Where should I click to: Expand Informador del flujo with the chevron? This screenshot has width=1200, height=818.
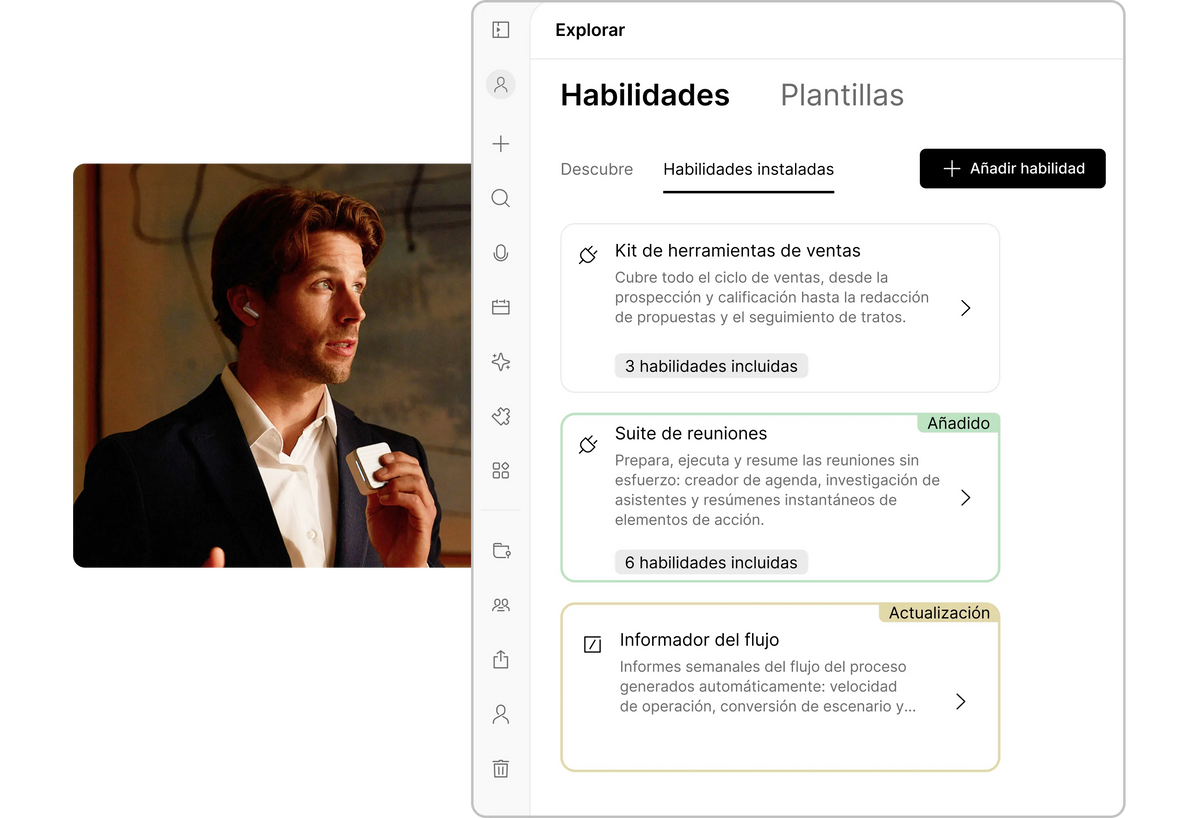pyautogui.click(x=960, y=701)
